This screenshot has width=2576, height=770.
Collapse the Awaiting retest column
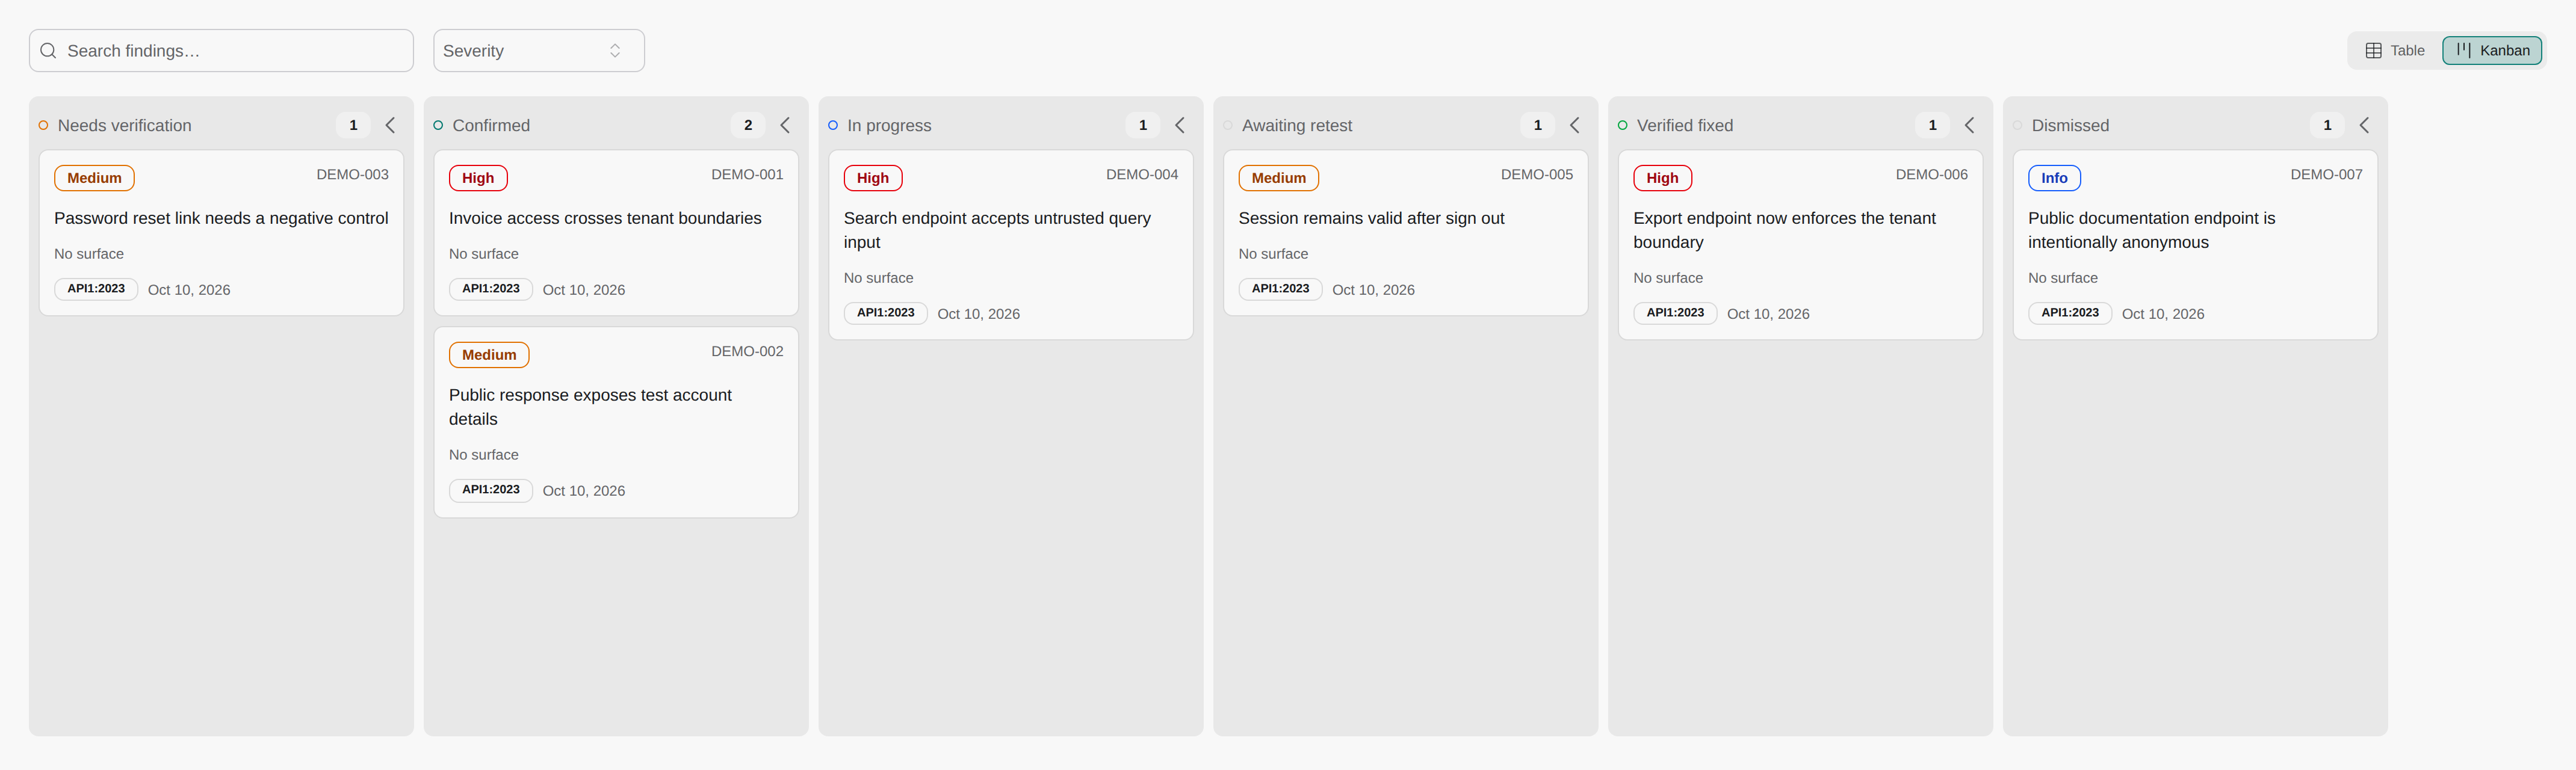click(1575, 125)
